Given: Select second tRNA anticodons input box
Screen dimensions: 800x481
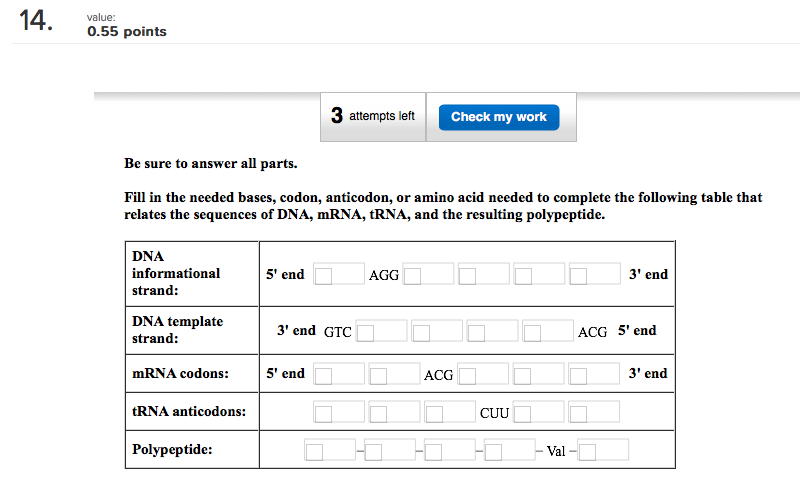Looking at the screenshot, I should pyautogui.click(x=393, y=412).
